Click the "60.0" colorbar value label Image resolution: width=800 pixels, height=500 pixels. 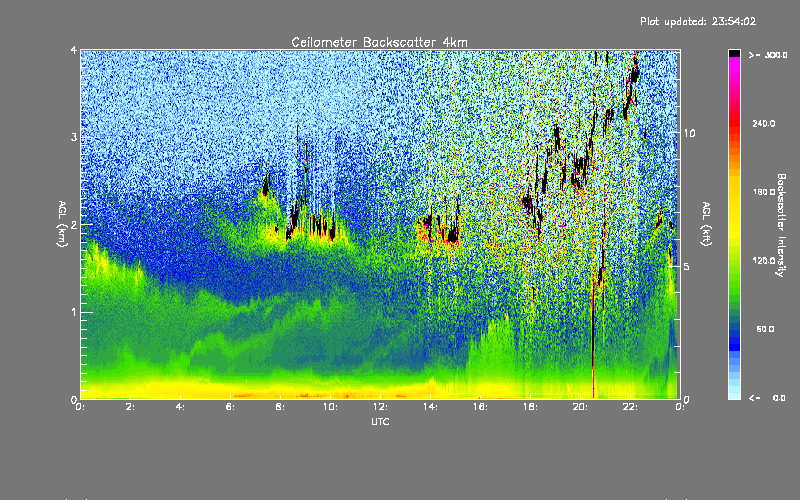(x=765, y=329)
